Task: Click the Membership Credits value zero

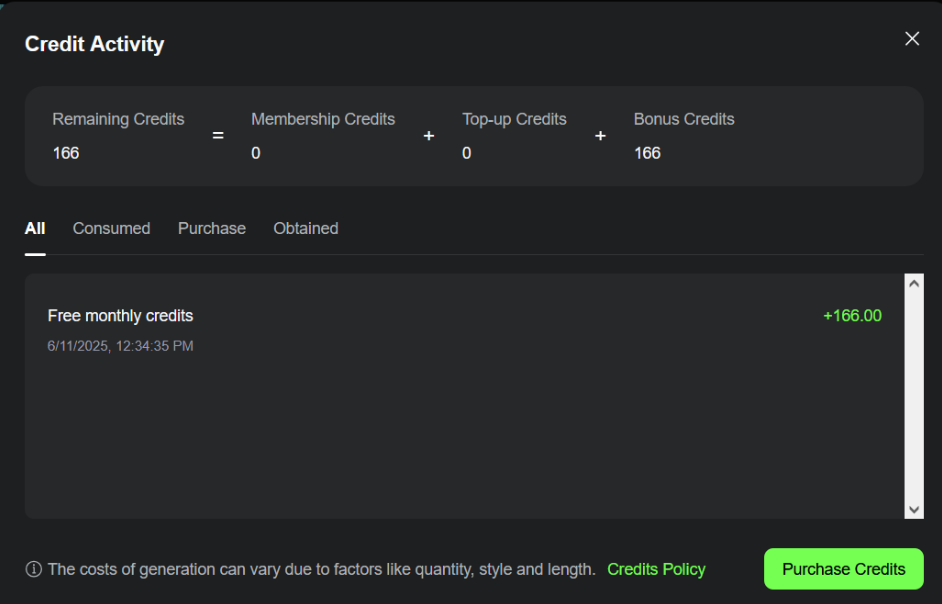Action: pos(256,153)
